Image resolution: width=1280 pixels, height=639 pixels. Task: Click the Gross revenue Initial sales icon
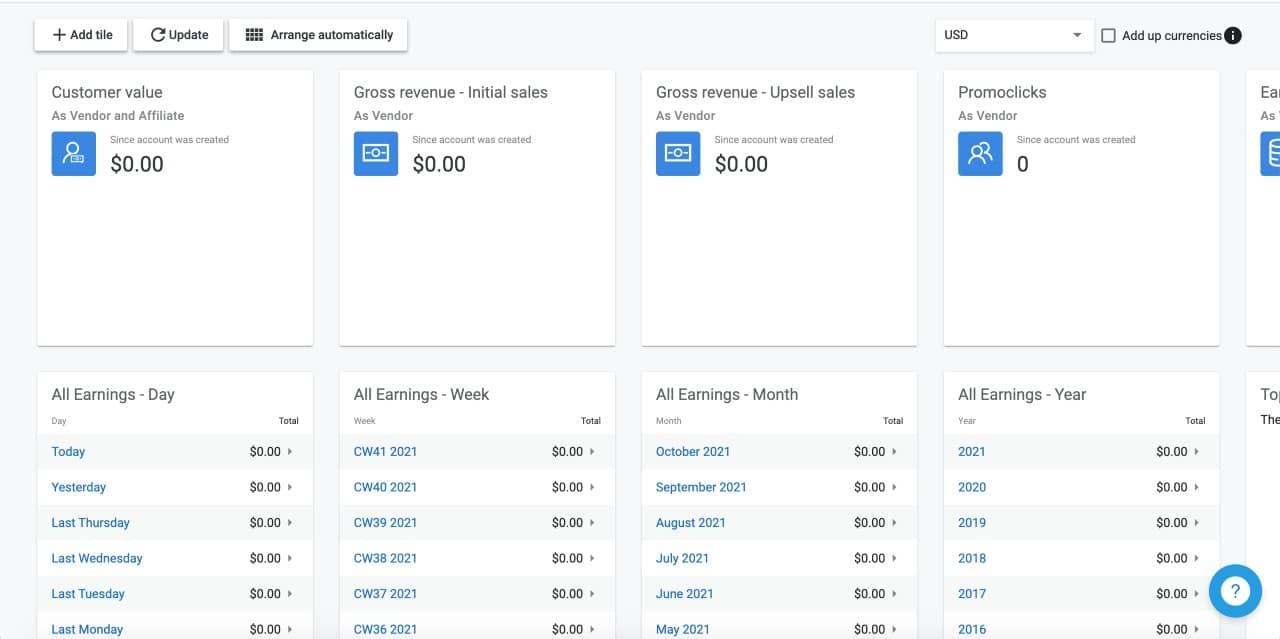pyautogui.click(x=376, y=154)
